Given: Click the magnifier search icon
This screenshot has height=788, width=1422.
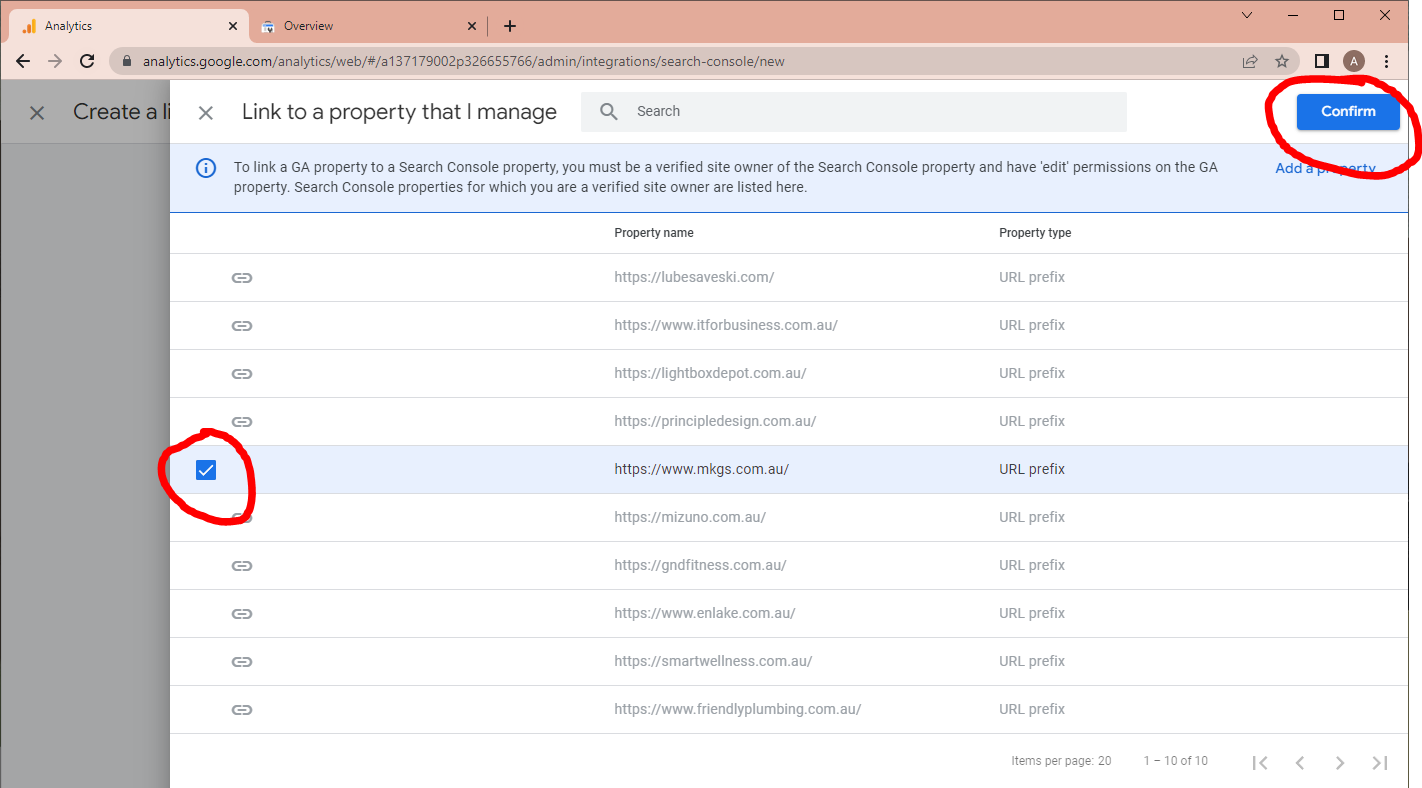Looking at the screenshot, I should pos(609,112).
